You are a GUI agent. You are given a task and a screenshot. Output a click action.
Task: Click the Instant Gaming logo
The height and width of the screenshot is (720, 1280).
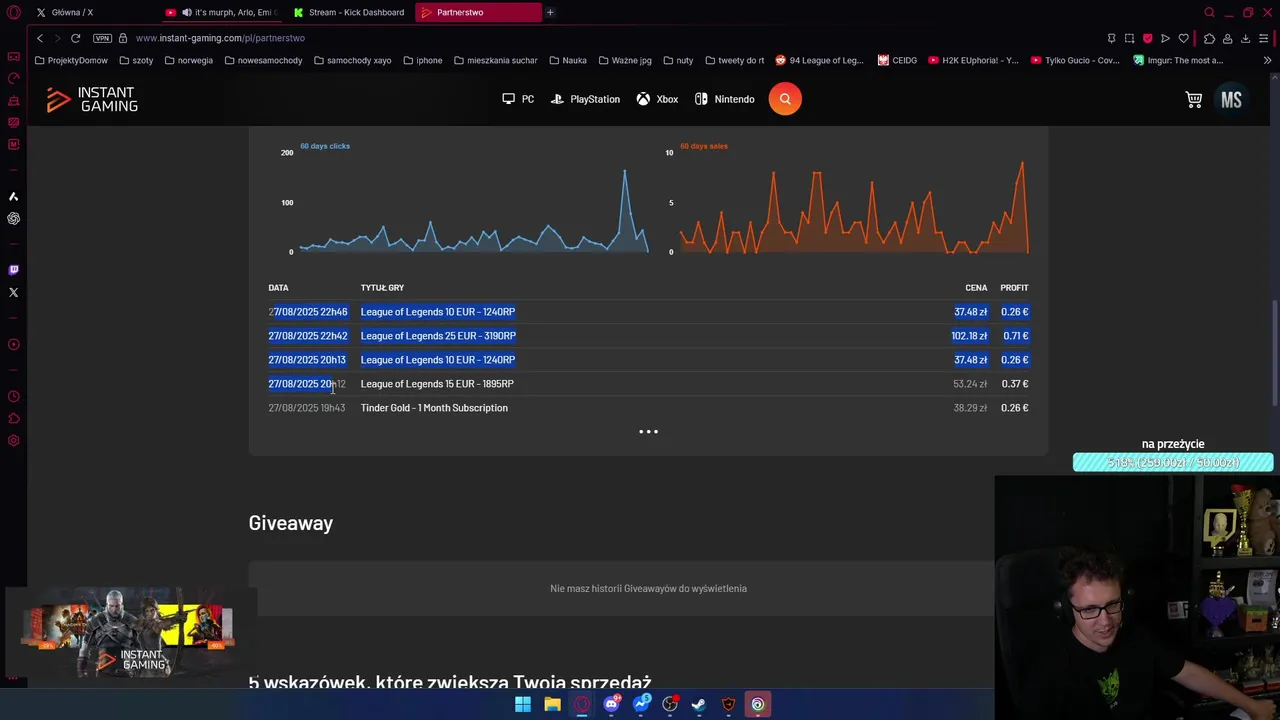92,99
